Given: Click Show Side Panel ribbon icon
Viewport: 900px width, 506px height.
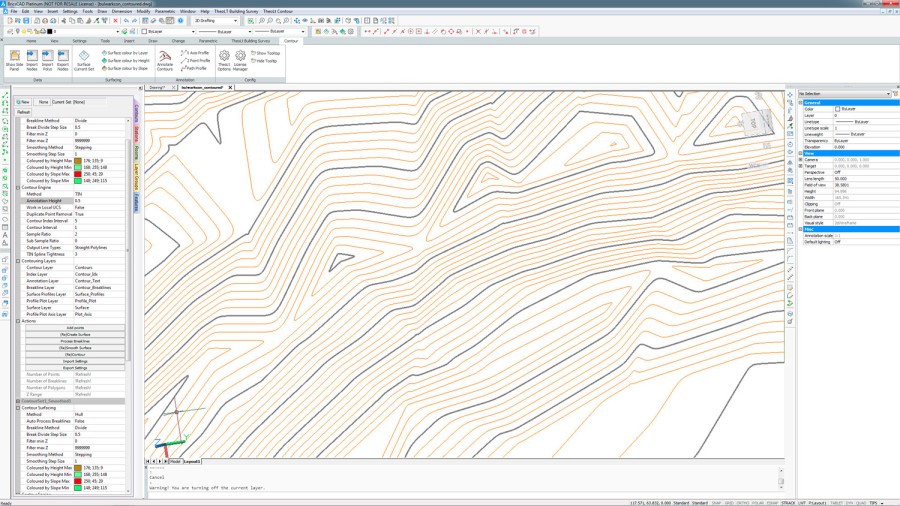Looking at the screenshot, I should click(x=15, y=60).
